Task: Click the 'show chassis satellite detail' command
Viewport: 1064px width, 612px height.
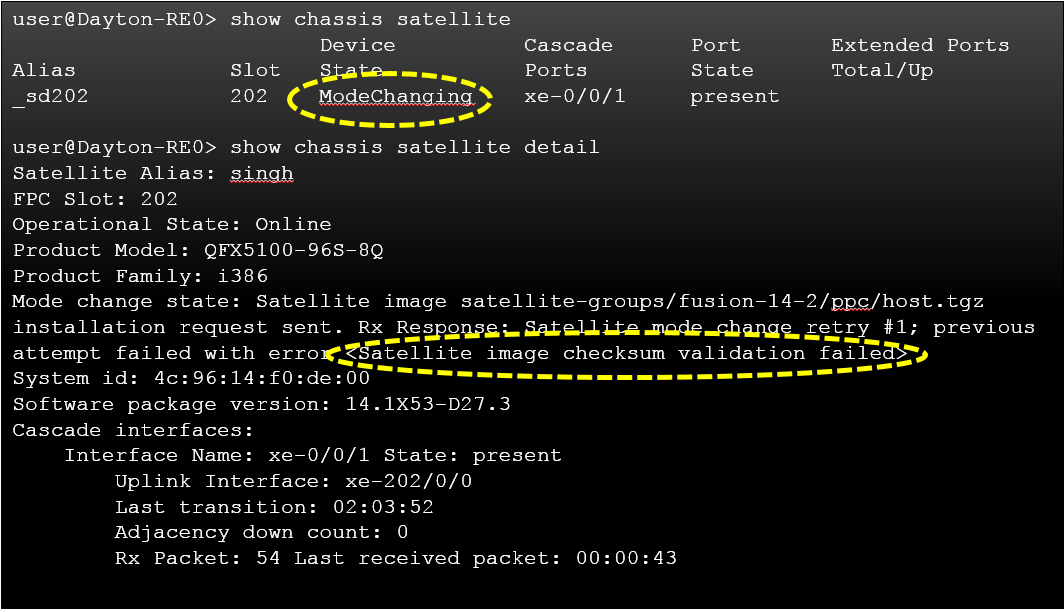Action: coord(414,148)
